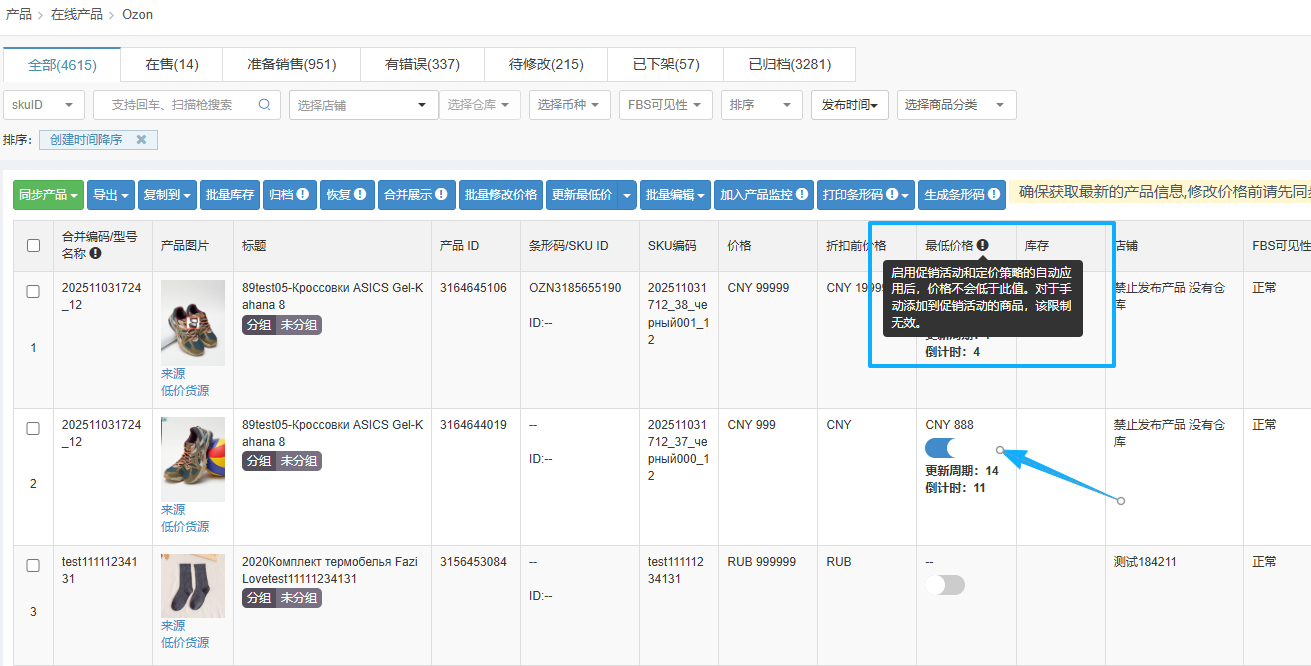Screen dimensions: 1311x666
Task: Click 批量修改价格 button
Action: [500, 195]
